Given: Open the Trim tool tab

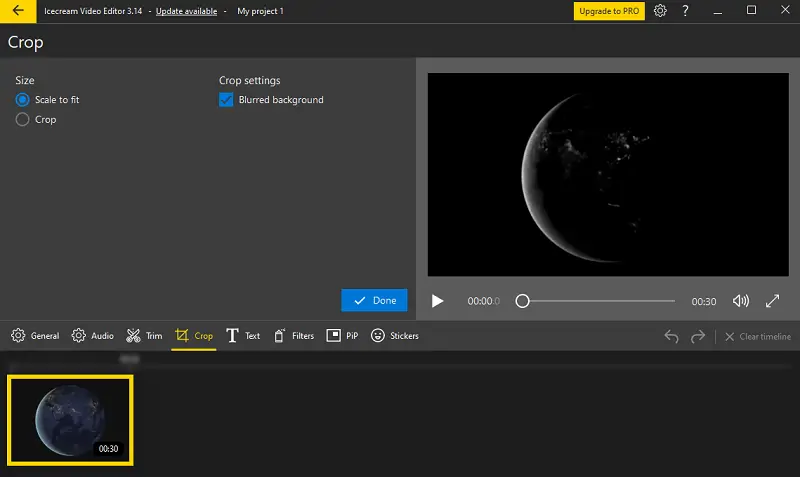Looking at the screenshot, I should tap(144, 336).
